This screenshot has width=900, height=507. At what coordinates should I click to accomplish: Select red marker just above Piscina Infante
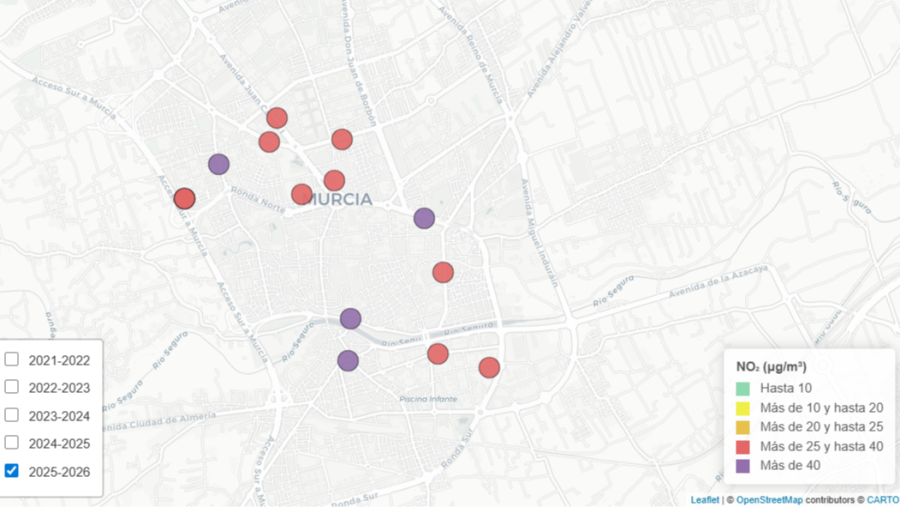[438, 353]
